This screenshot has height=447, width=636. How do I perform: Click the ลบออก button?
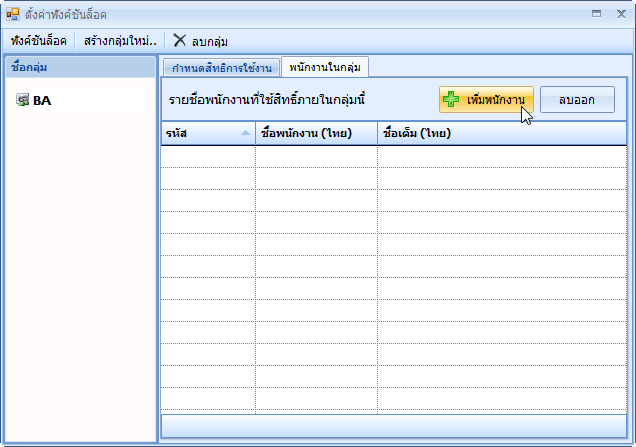[577, 99]
